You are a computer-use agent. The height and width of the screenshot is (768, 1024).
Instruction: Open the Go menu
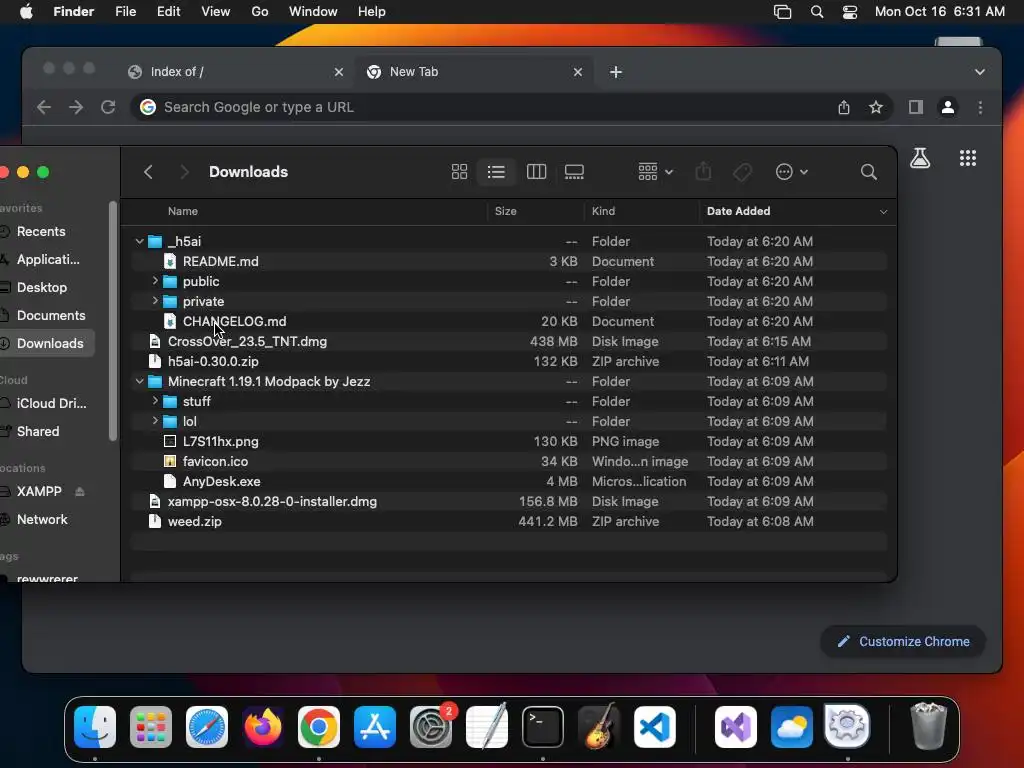(260, 12)
